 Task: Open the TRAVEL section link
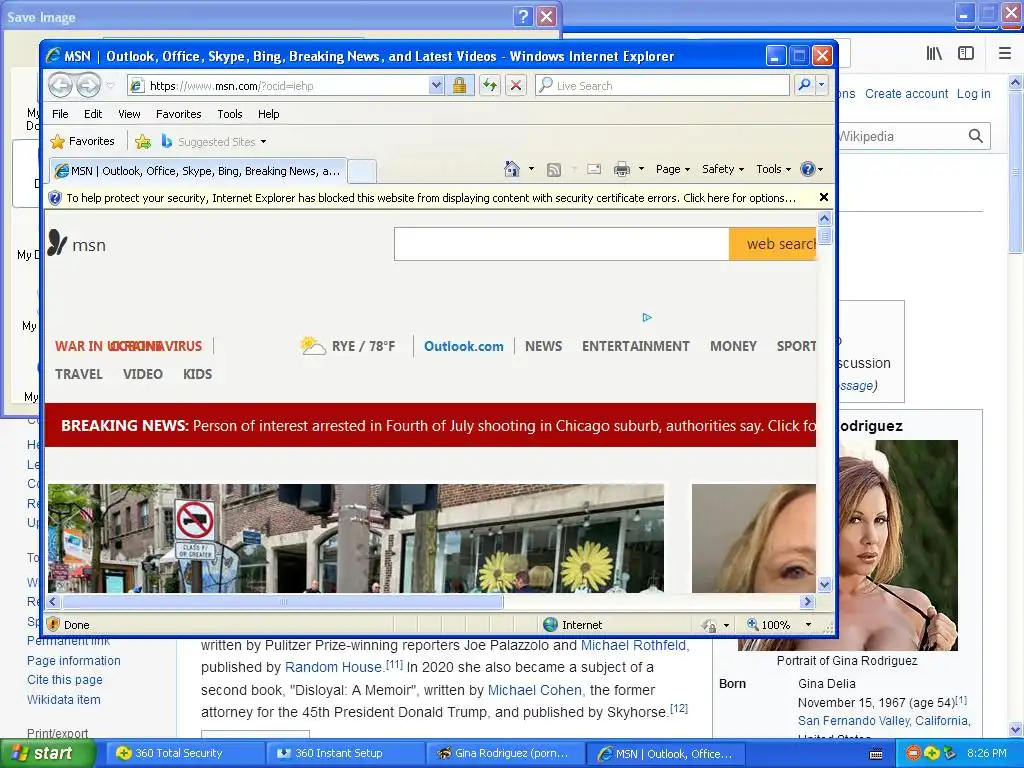pyautogui.click(x=78, y=374)
